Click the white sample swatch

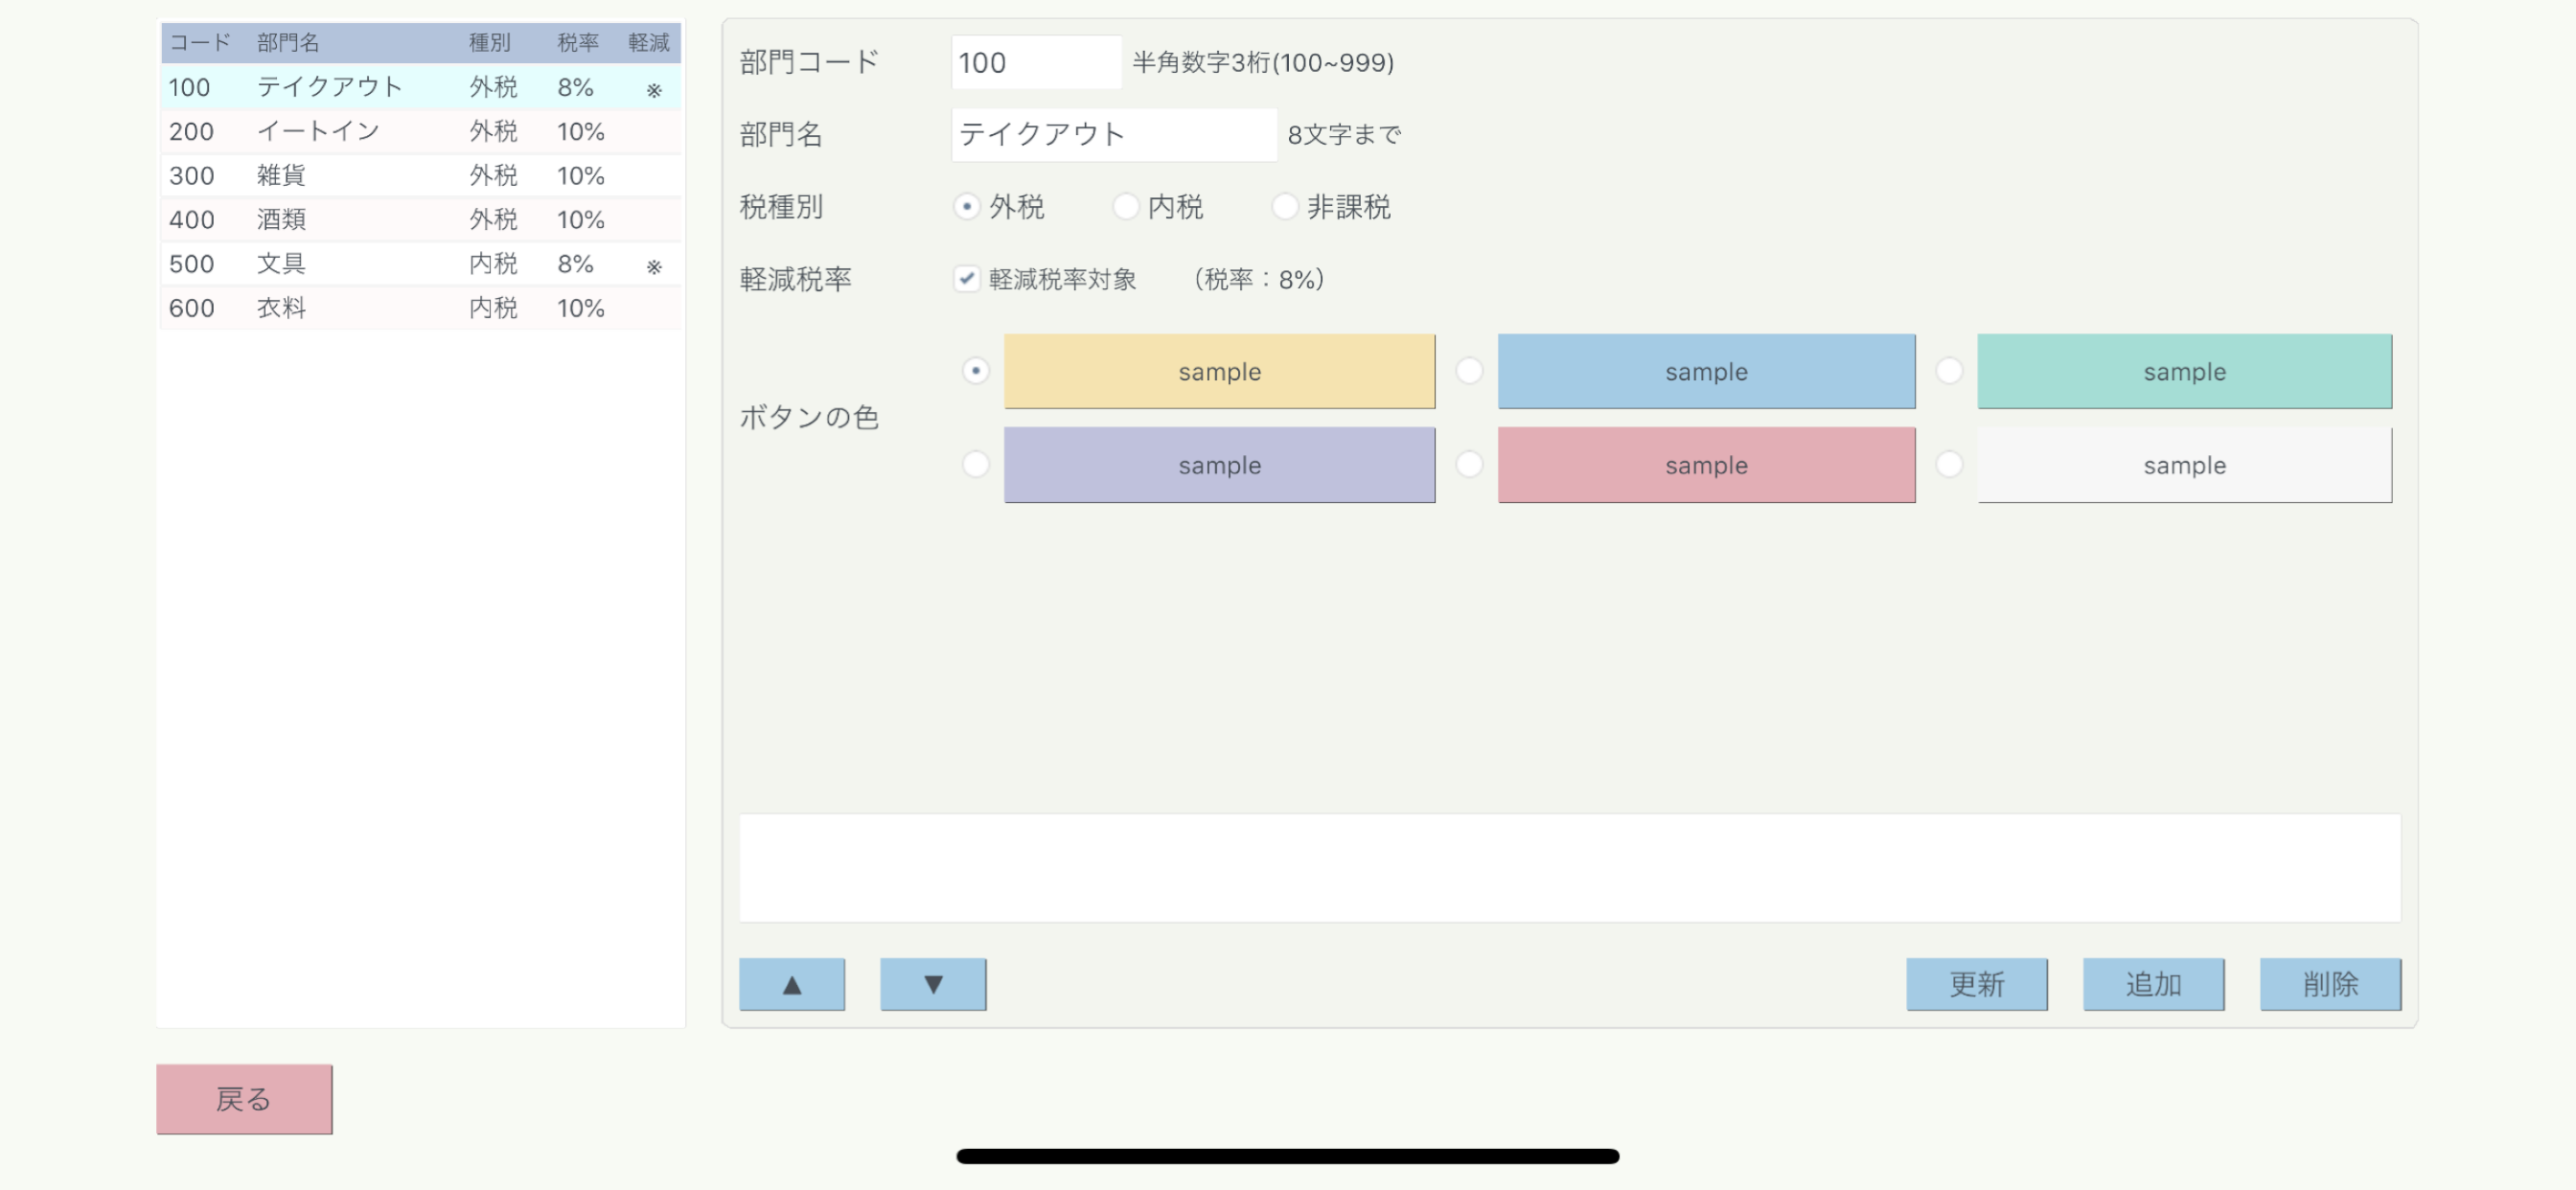[x=2184, y=465]
